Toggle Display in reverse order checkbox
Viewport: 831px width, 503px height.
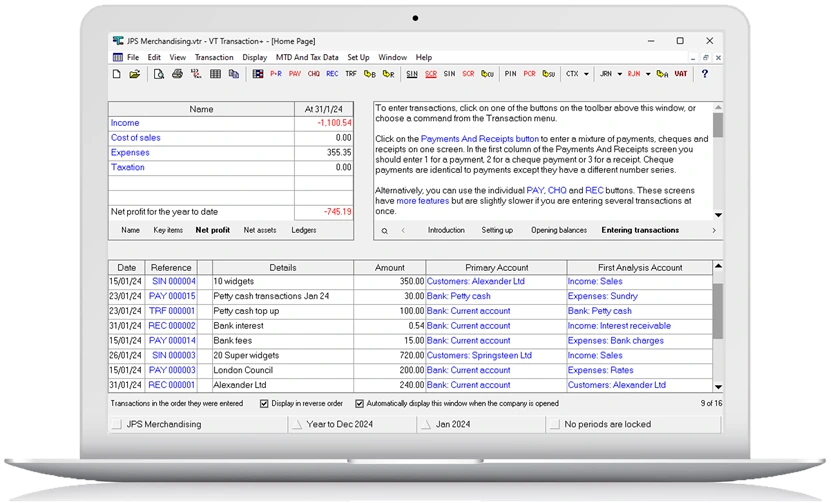pos(264,404)
